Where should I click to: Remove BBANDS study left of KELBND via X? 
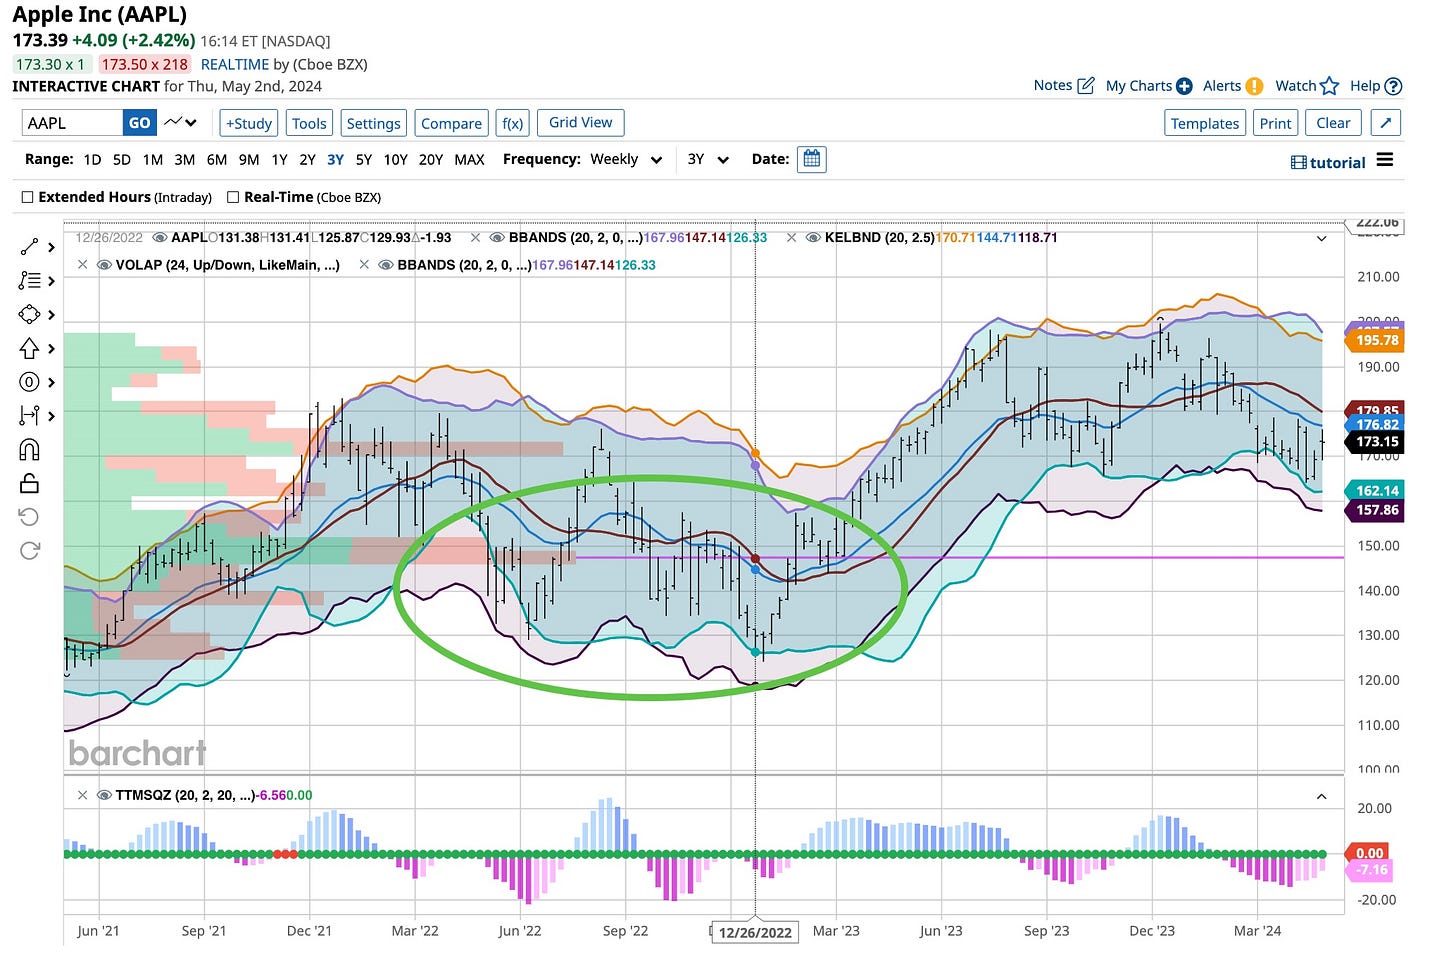click(x=476, y=238)
